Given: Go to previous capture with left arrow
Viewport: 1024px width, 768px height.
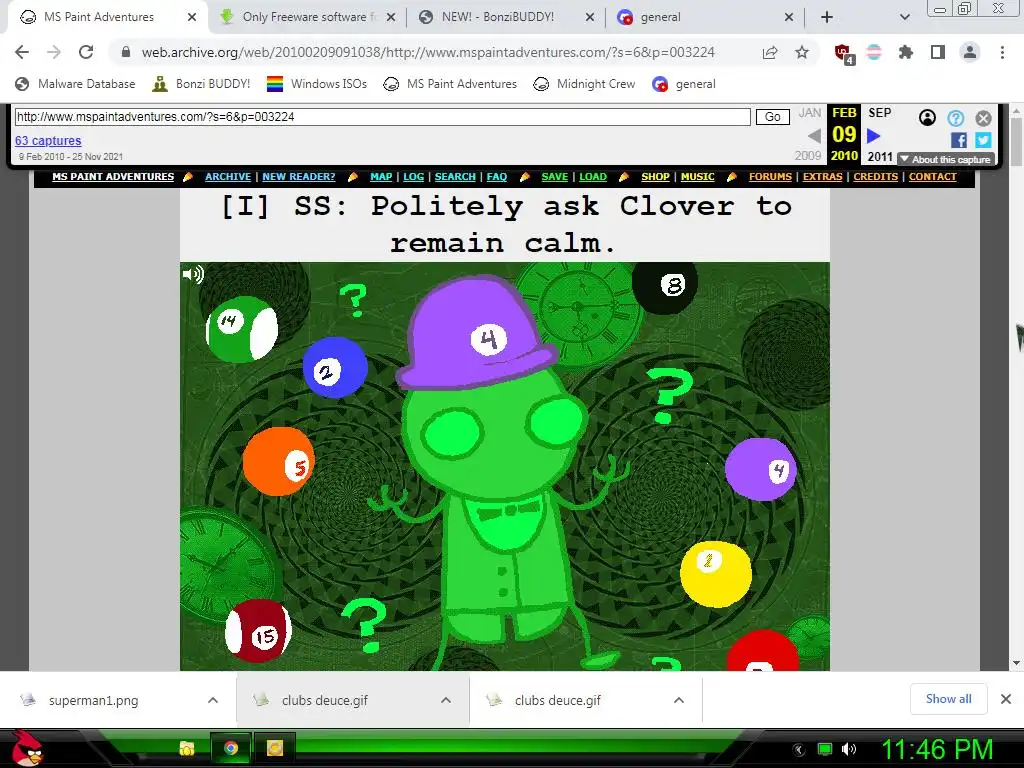Looking at the screenshot, I should click(x=814, y=136).
